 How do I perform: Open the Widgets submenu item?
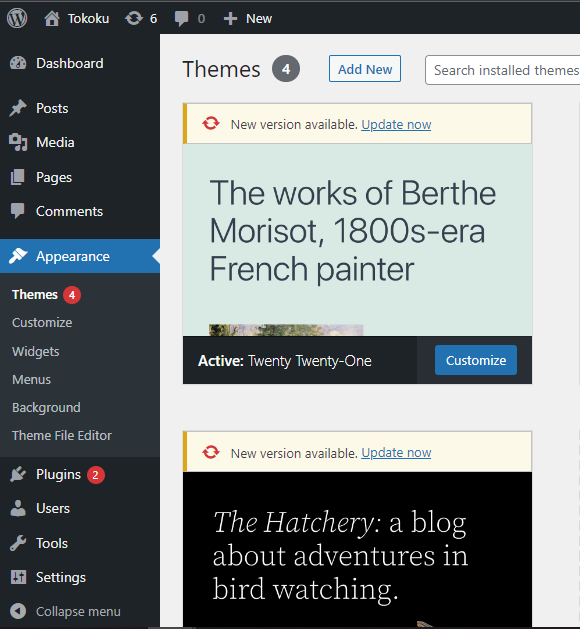pyautogui.click(x=36, y=351)
